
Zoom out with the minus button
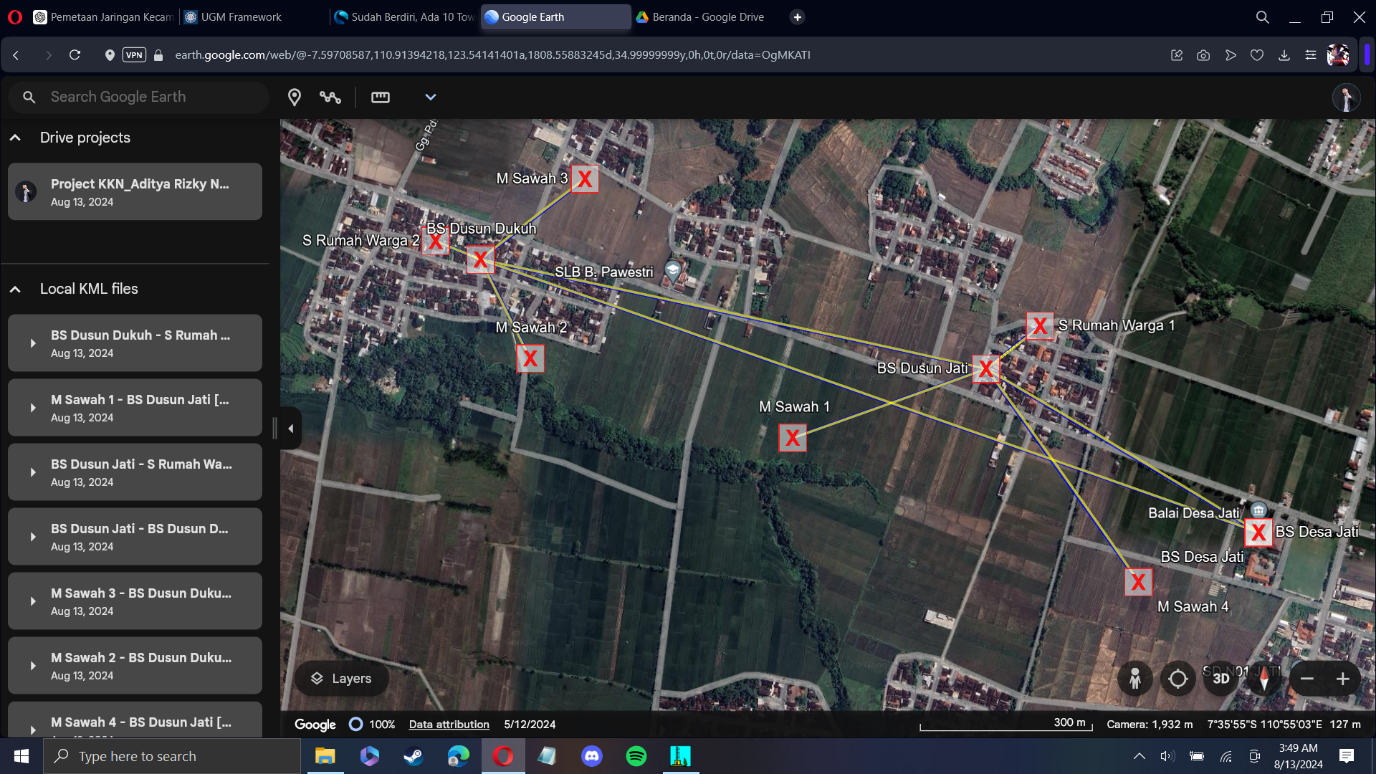[x=1307, y=679]
